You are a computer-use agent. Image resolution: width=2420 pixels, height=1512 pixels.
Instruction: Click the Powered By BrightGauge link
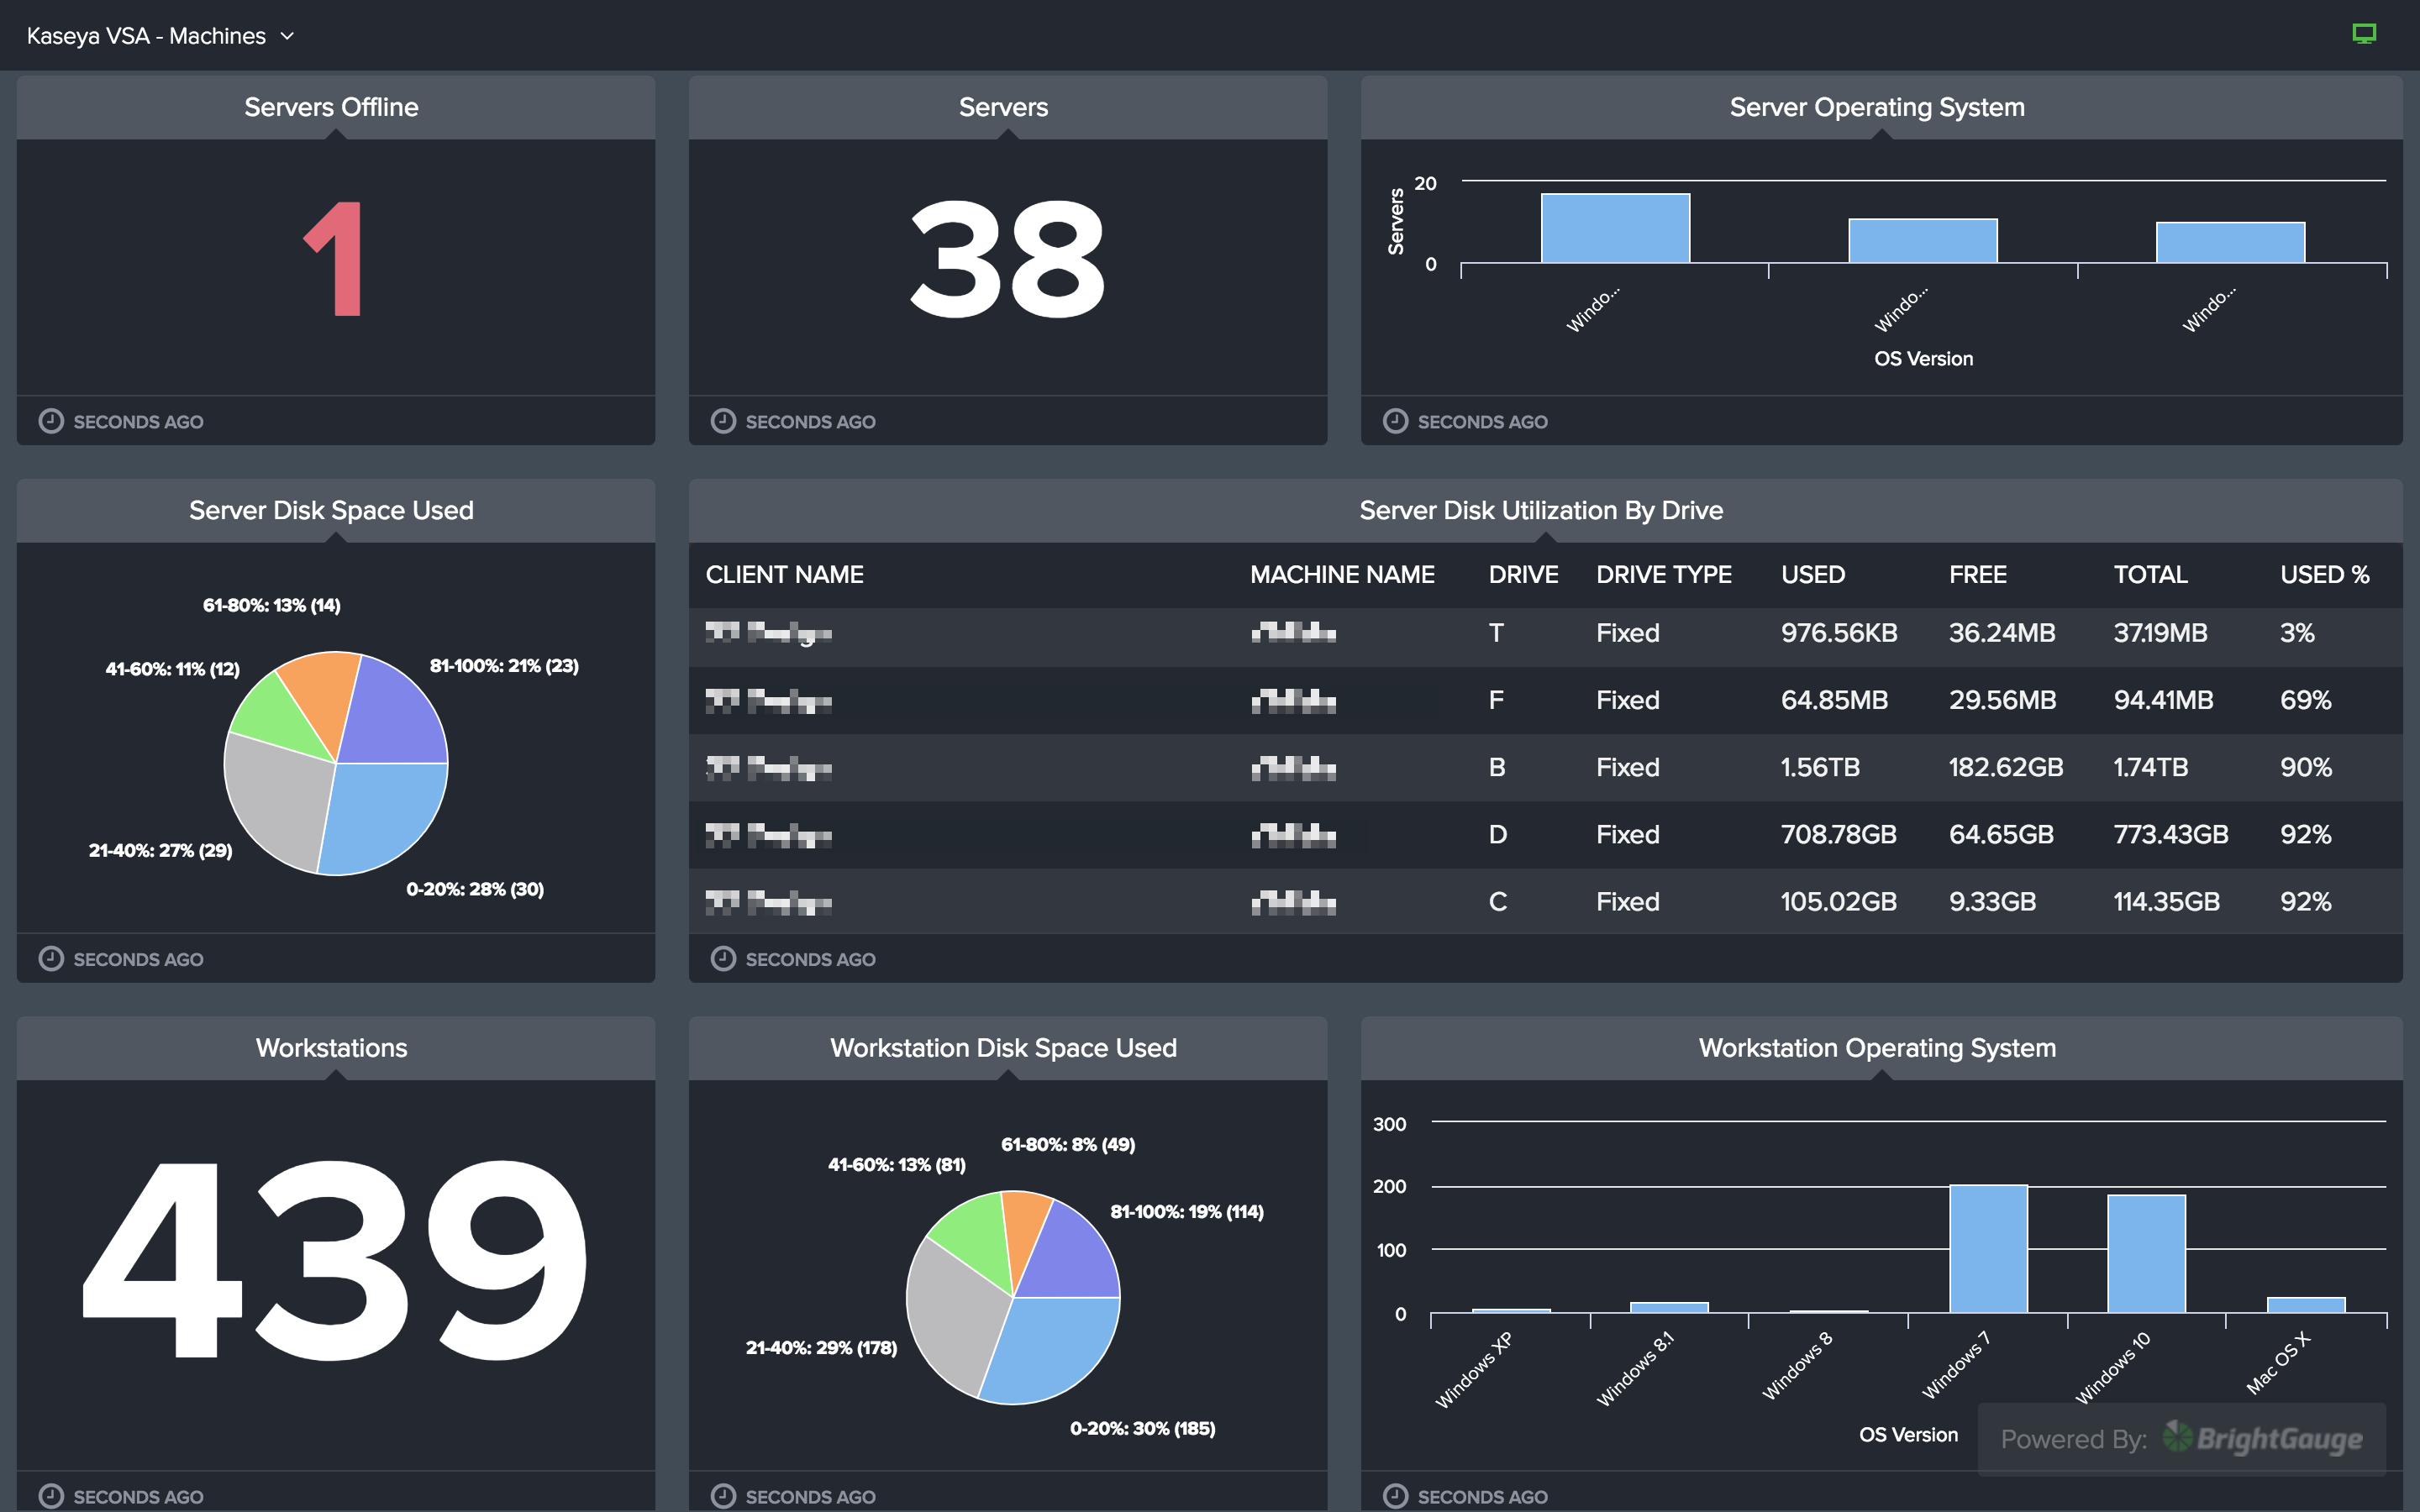pyautogui.click(x=2181, y=1438)
